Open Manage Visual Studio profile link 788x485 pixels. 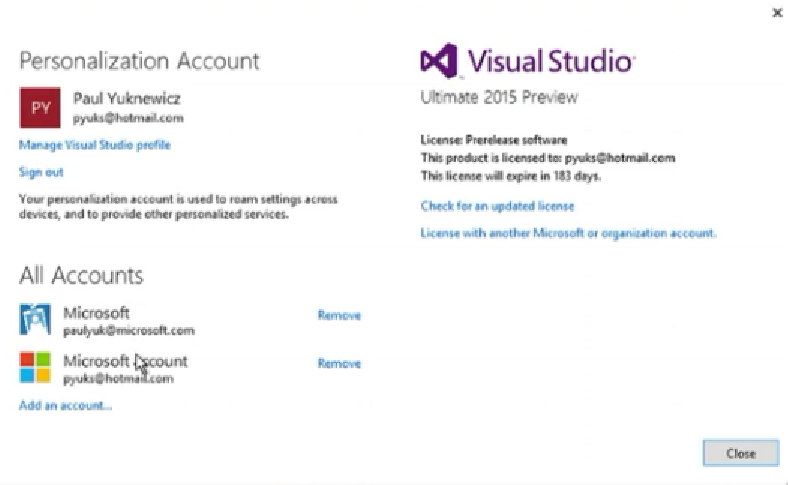(94, 145)
